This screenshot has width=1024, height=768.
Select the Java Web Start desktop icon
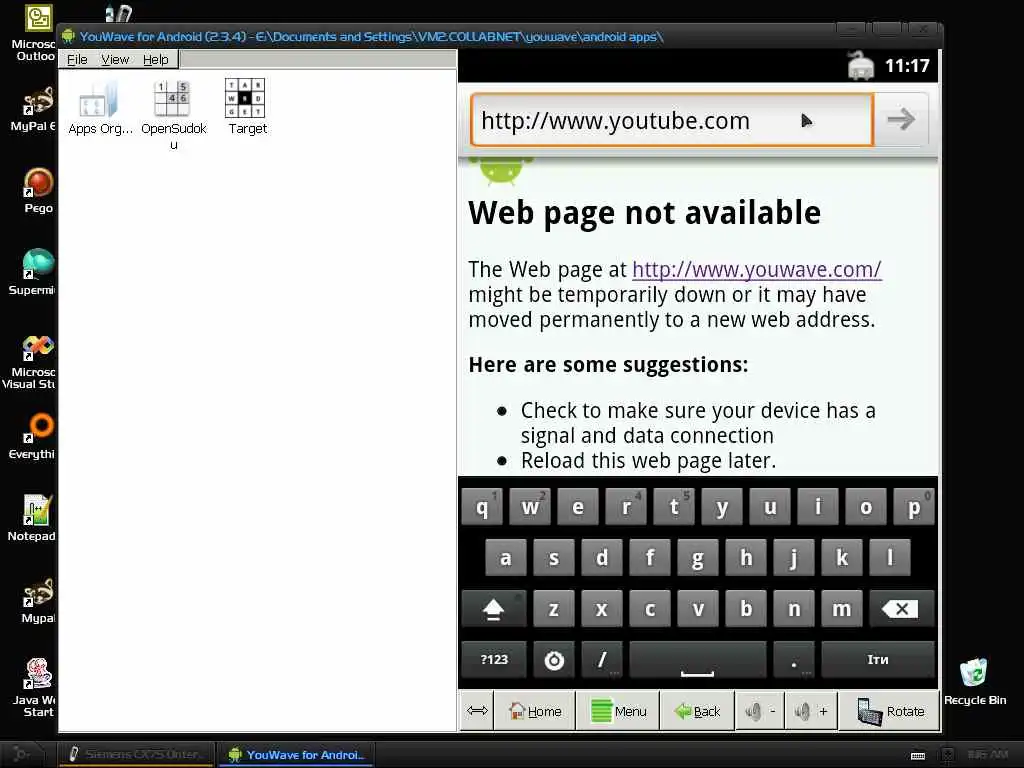tap(35, 687)
